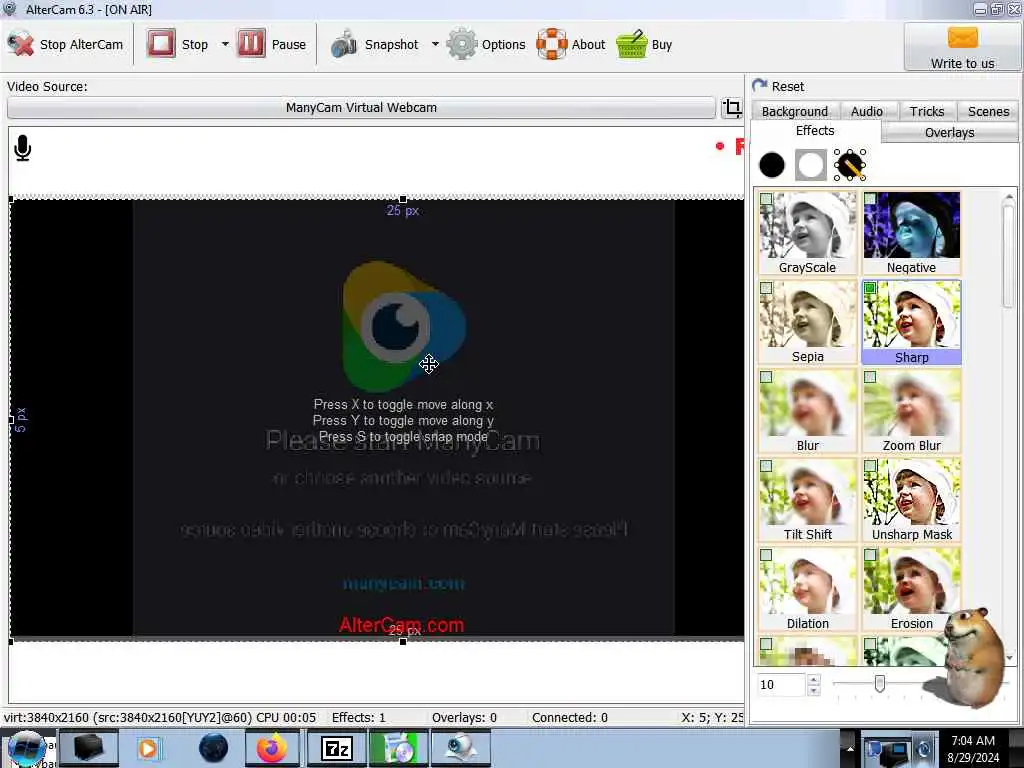The height and width of the screenshot is (768, 1024).
Task: Enable the GrayScale effect checkbox
Action: [x=767, y=199]
